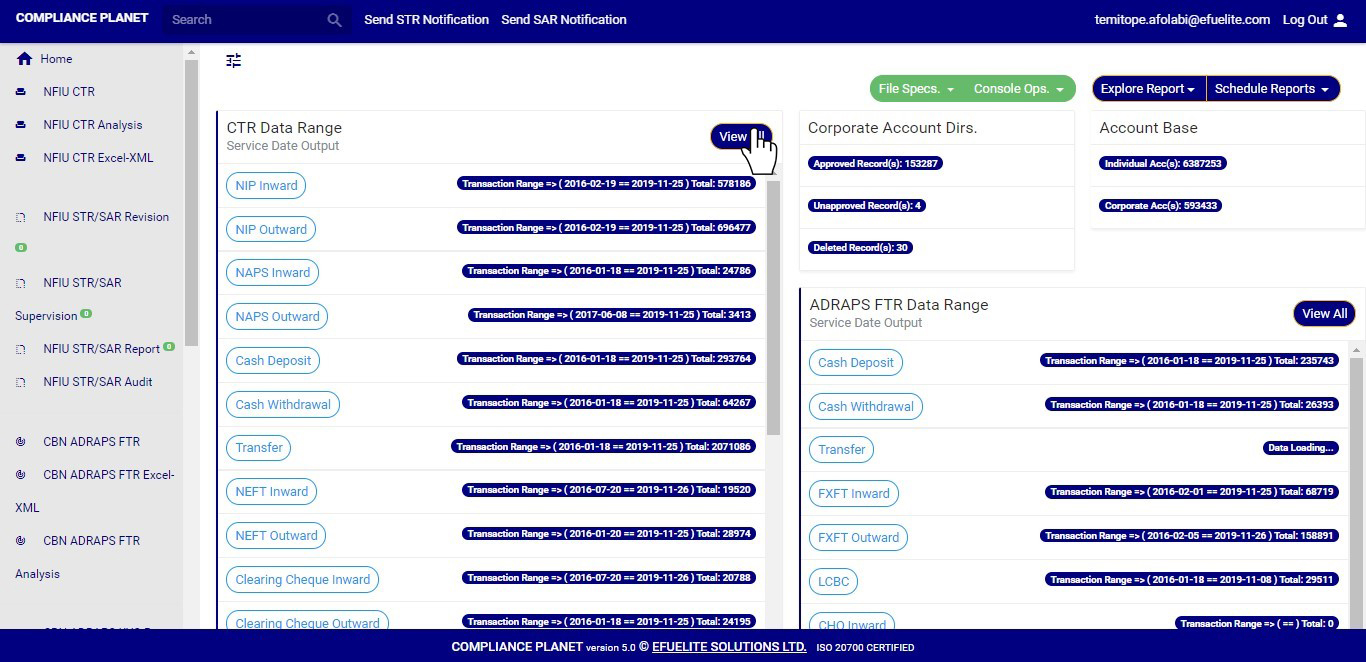Click the NFIU CTR Excel-XML icon
Viewport: 1366px width, 662px height.
(21, 158)
